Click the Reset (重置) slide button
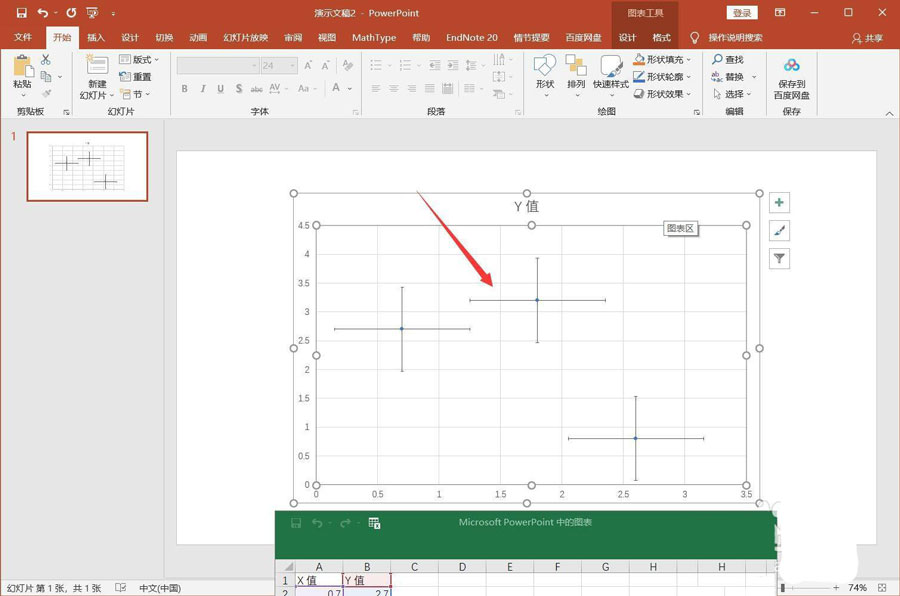The height and width of the screenshot is (596, 900). [136, 77]
